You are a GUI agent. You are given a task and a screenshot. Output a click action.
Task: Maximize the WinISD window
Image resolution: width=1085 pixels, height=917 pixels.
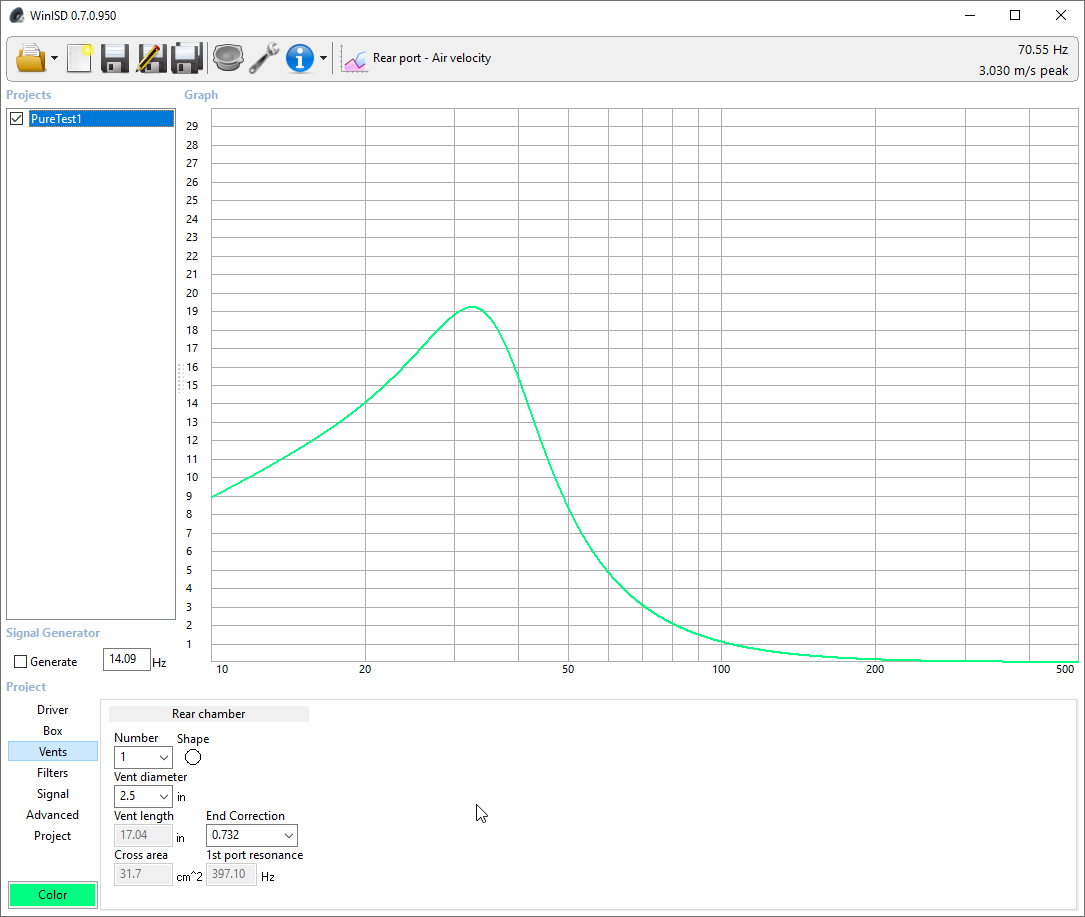(x=1015, y=15)
